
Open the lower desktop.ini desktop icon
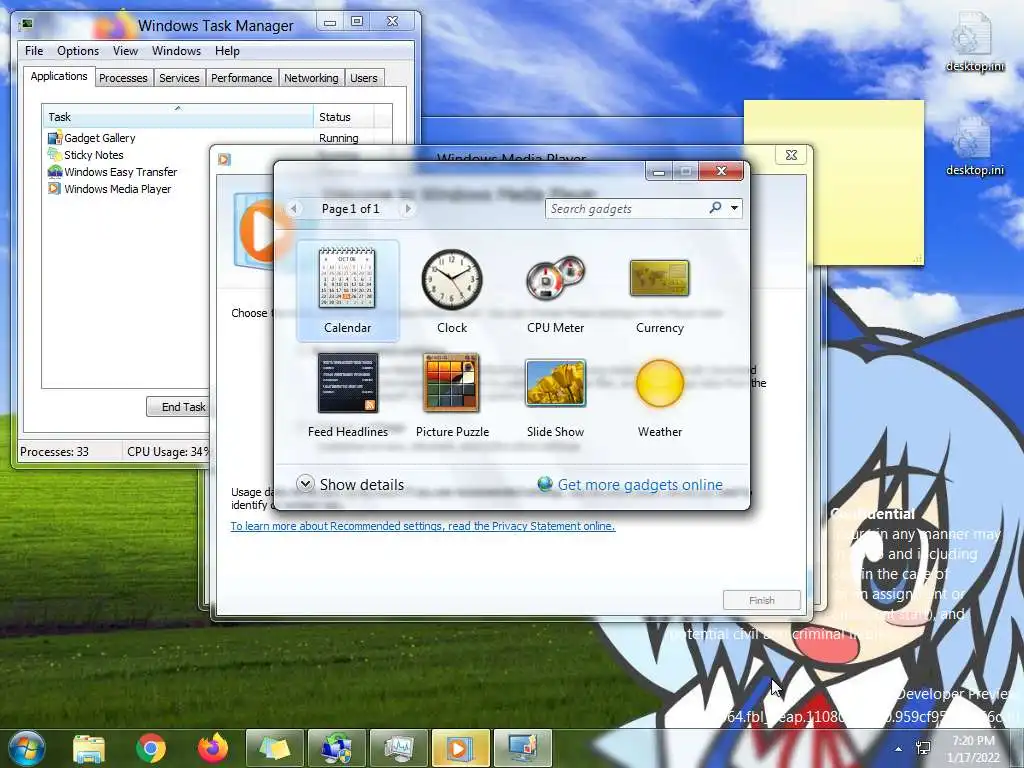974,146
